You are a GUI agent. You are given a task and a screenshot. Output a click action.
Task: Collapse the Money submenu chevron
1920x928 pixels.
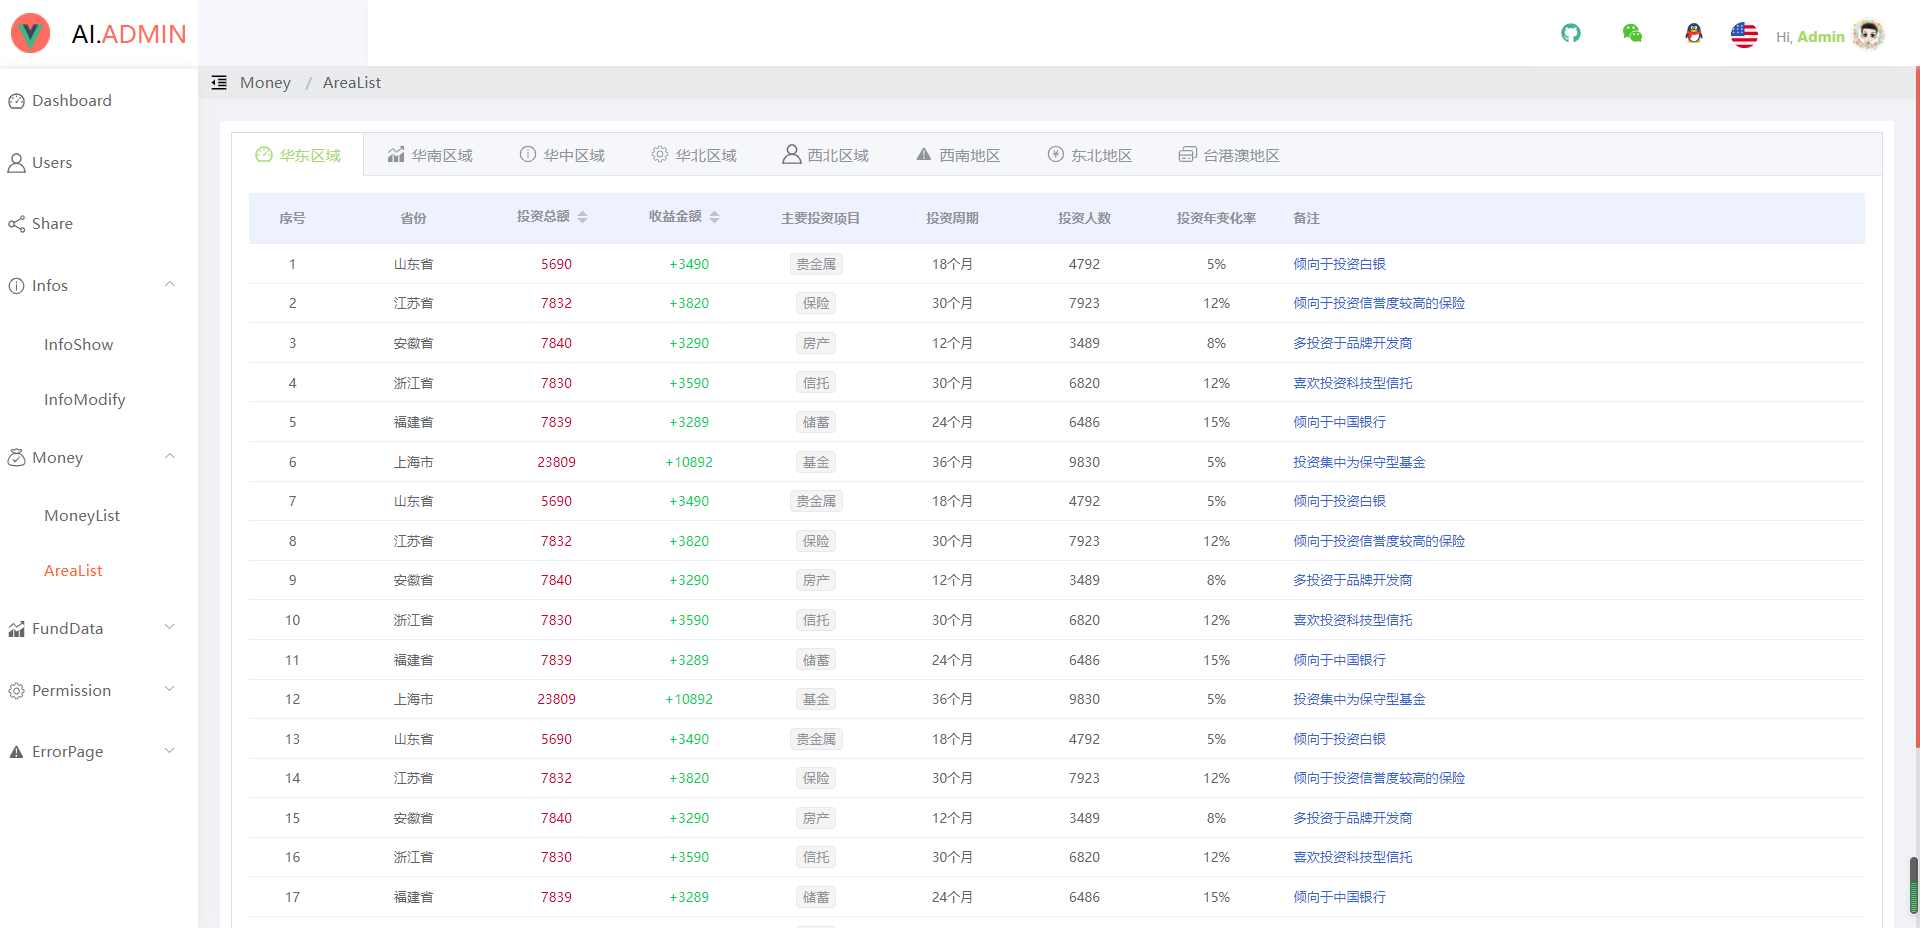pos(169,457)
